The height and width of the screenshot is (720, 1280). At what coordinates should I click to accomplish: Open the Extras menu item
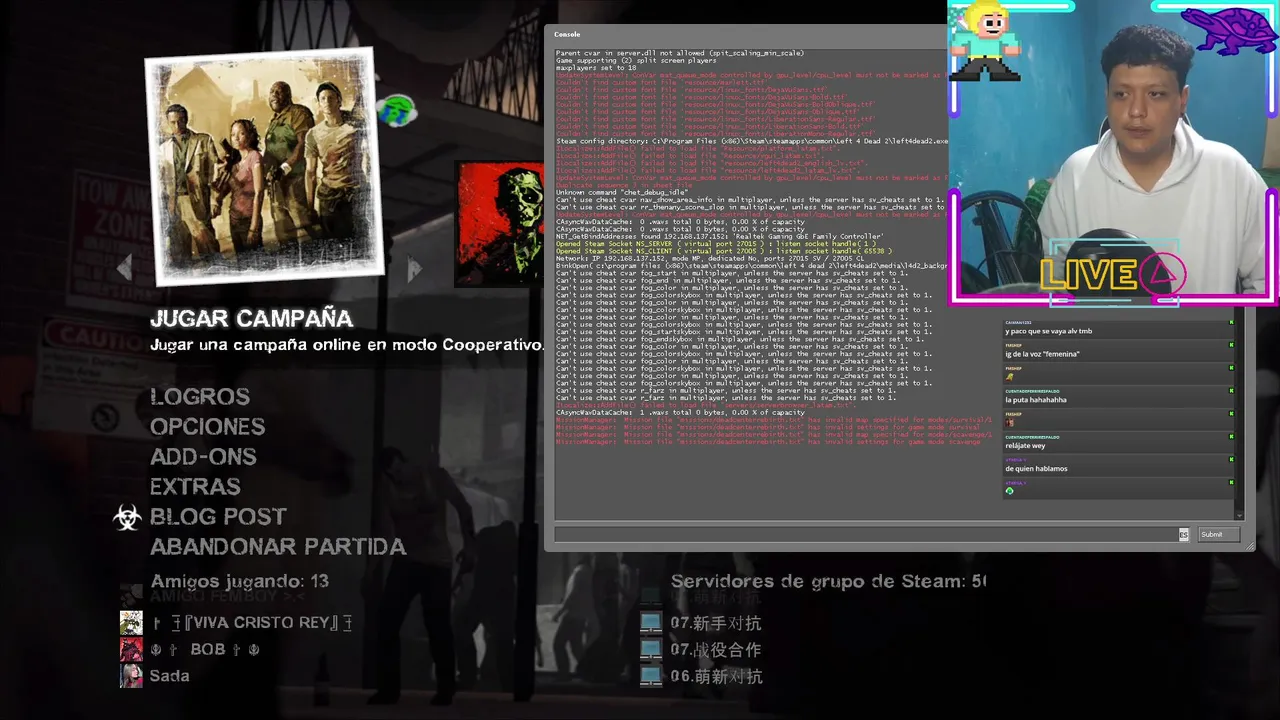pos(195,487)
